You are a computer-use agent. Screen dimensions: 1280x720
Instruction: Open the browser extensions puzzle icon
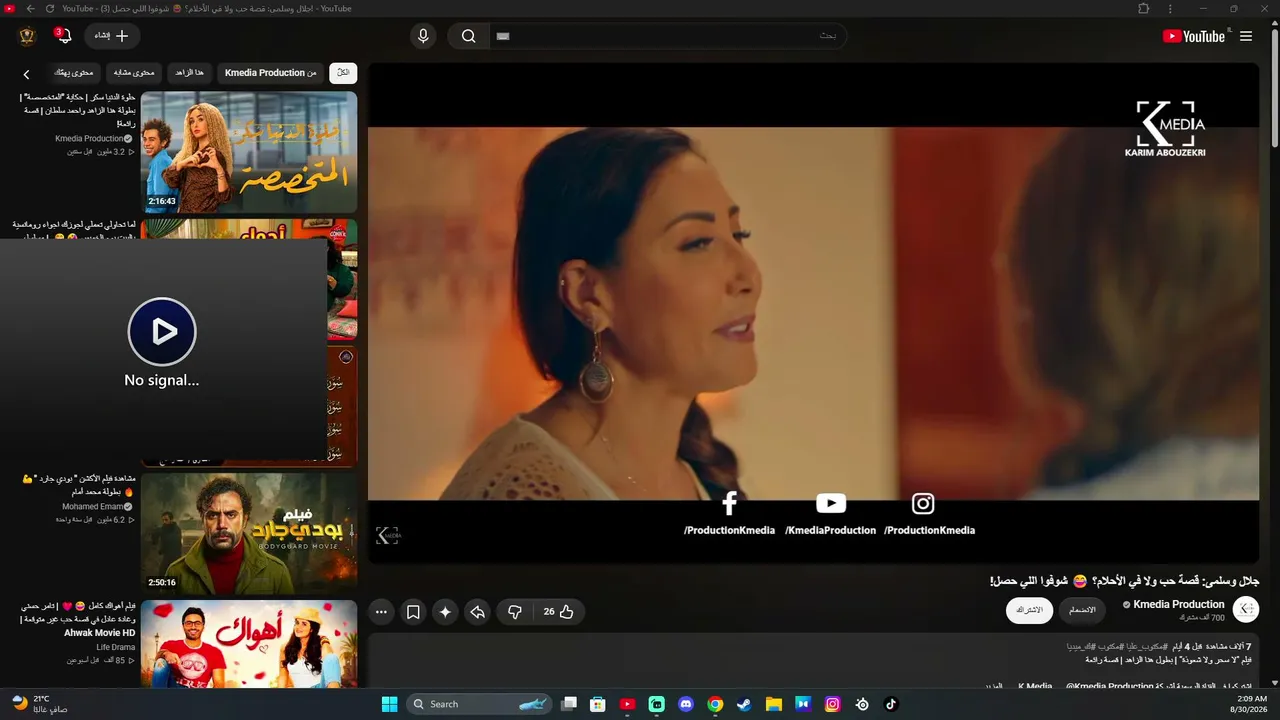click(x=1144, y=8)
